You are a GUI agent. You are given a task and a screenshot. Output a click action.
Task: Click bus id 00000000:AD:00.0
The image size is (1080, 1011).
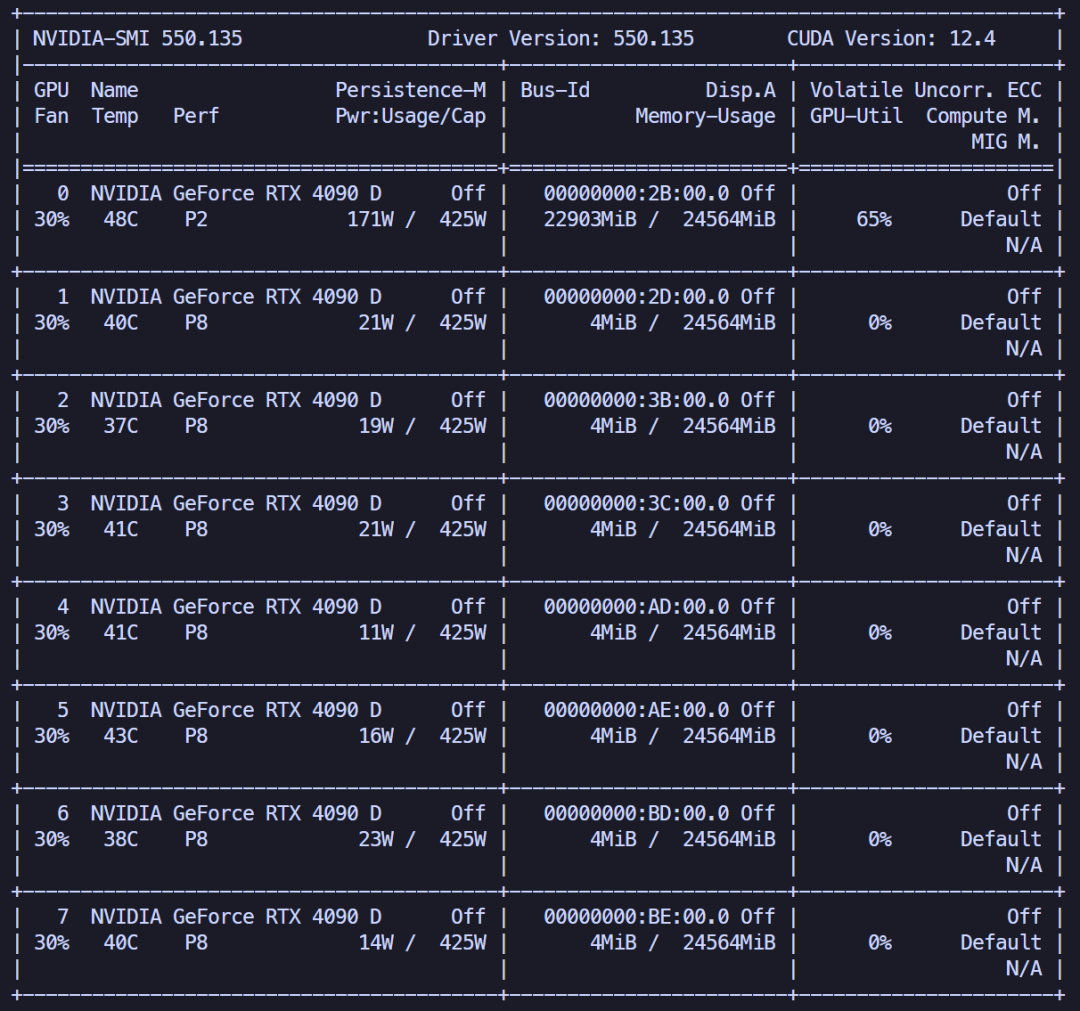[636, 607]
